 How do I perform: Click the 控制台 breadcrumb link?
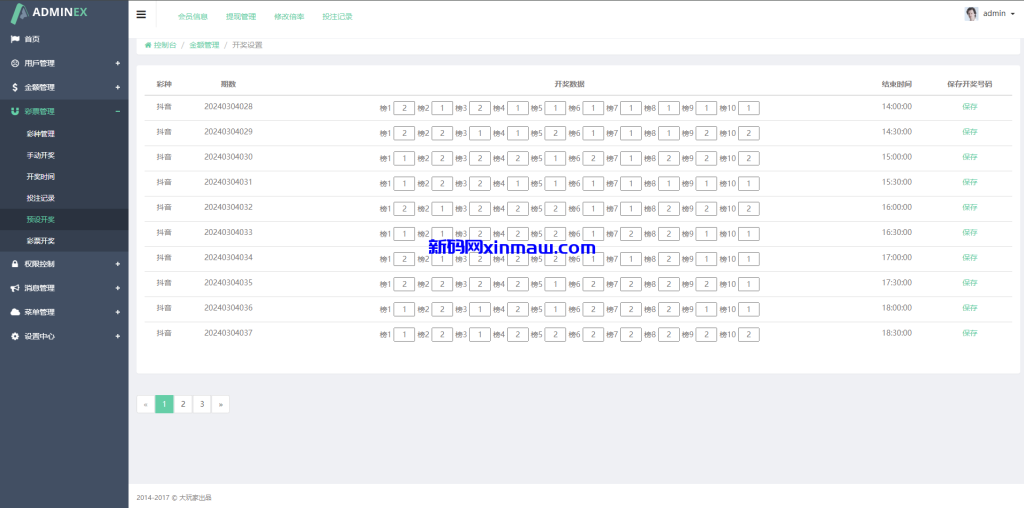pyautogui.click(x=164, y=45)
